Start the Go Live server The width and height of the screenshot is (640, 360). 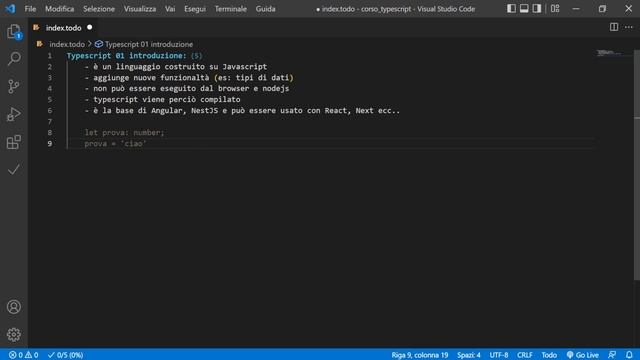click(x=582, y=355)
